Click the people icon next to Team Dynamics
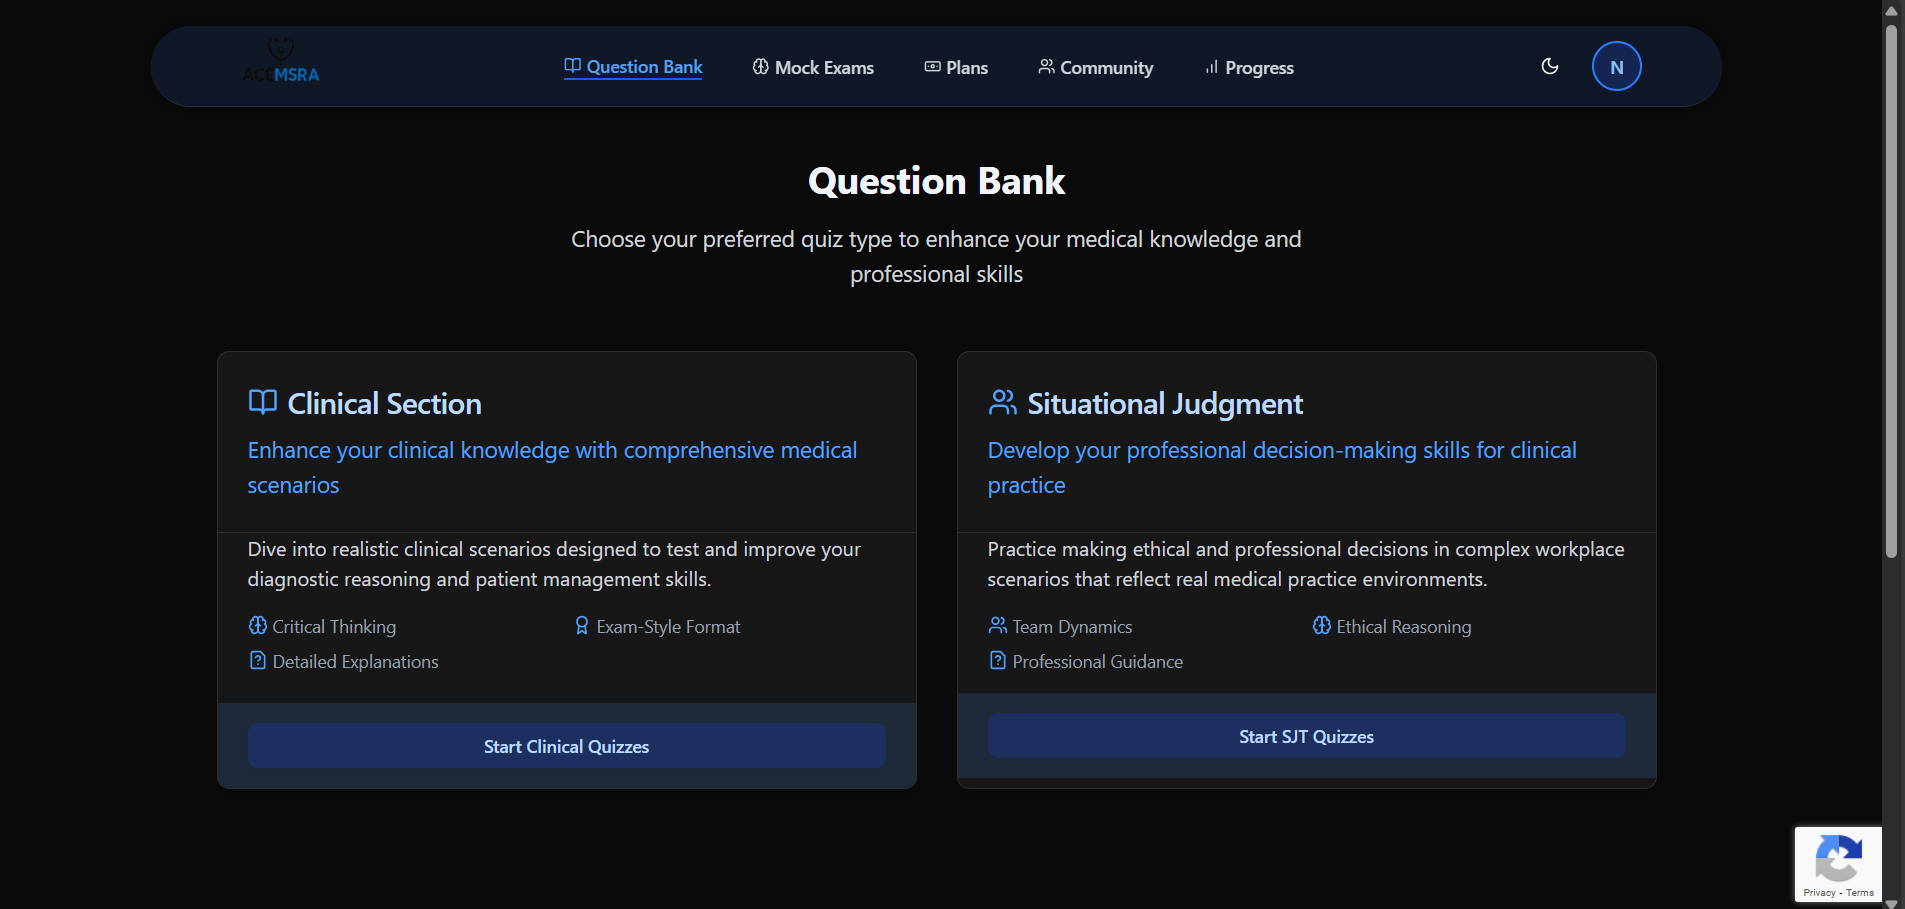Viewport: 1905px width, 909px height. click(x=998, y=626)
